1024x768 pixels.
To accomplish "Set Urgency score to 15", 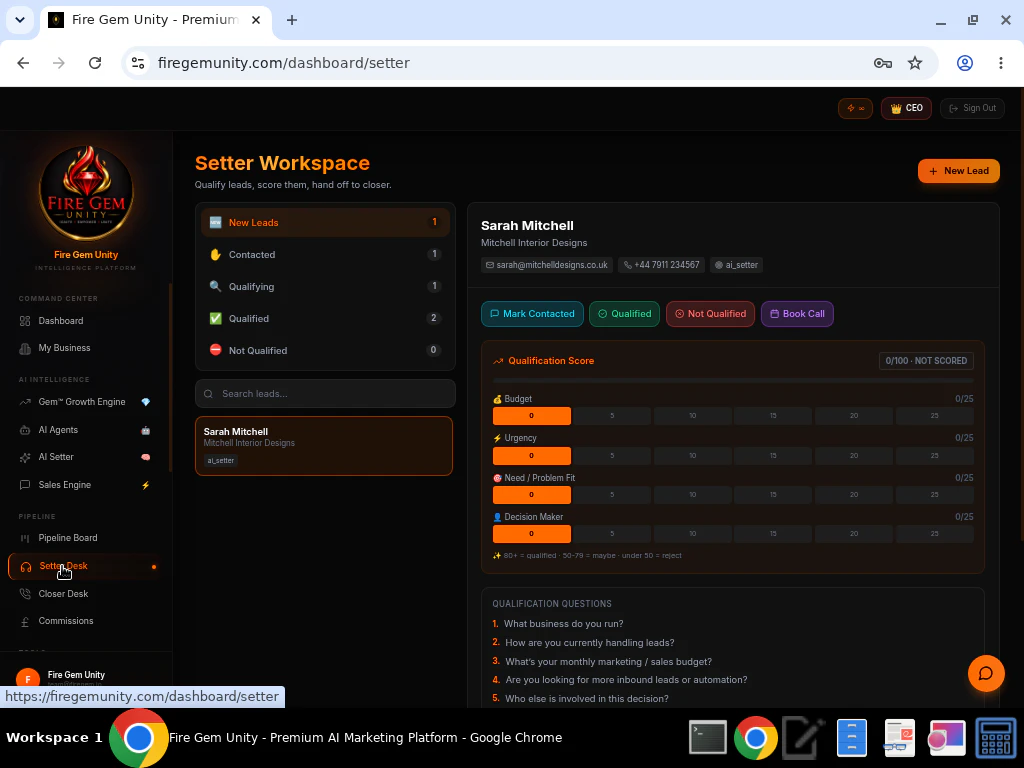I will pyautogui.click(x=773, y=456).
